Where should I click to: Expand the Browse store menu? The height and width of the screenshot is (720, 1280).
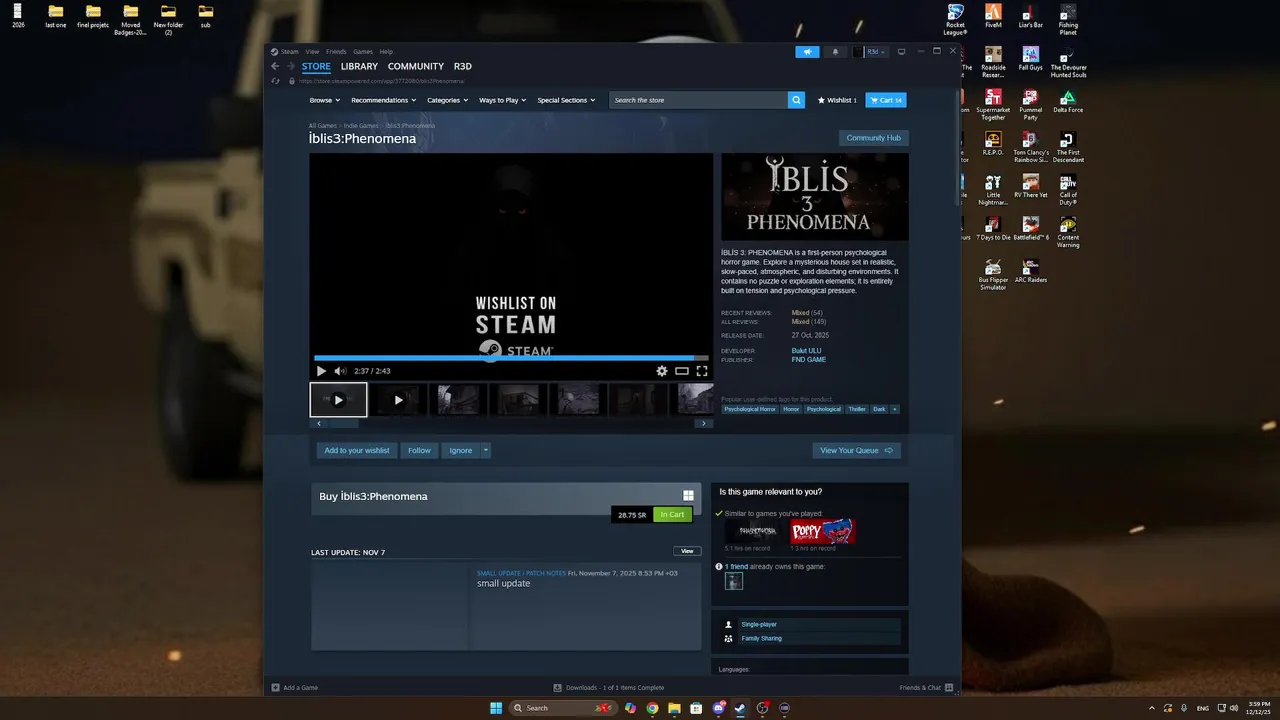(324, 100)
